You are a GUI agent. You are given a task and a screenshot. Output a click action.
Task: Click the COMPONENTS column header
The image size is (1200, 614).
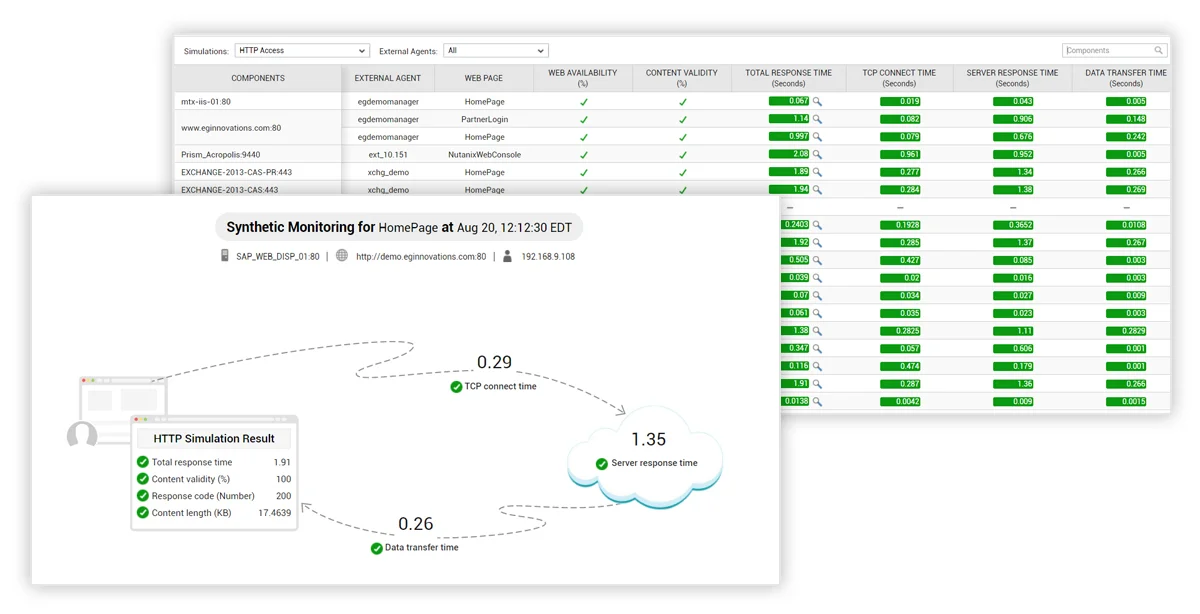258,78
